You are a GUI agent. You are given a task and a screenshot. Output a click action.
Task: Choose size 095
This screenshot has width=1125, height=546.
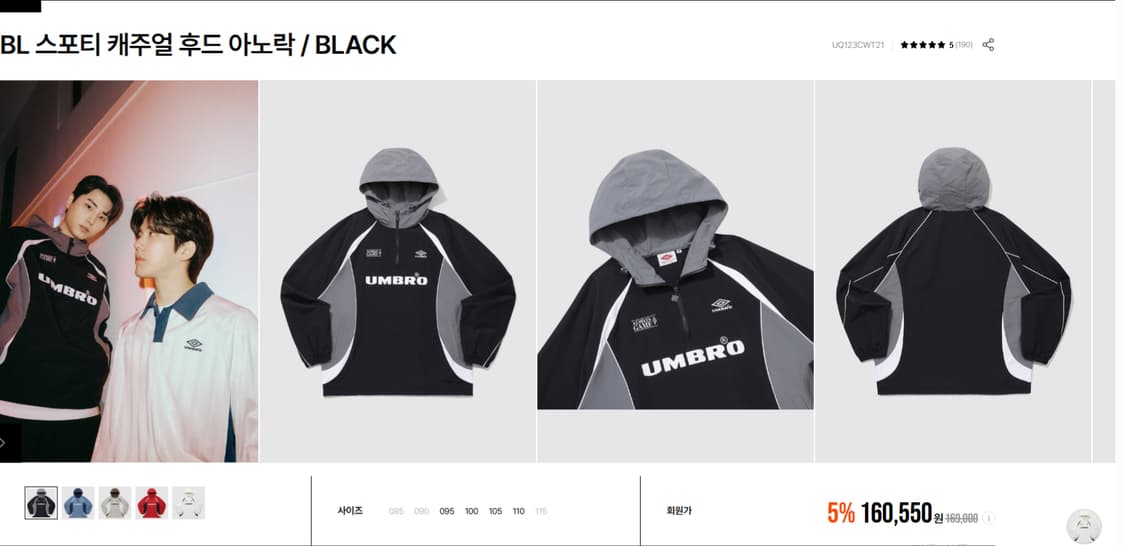pos(447,512)
